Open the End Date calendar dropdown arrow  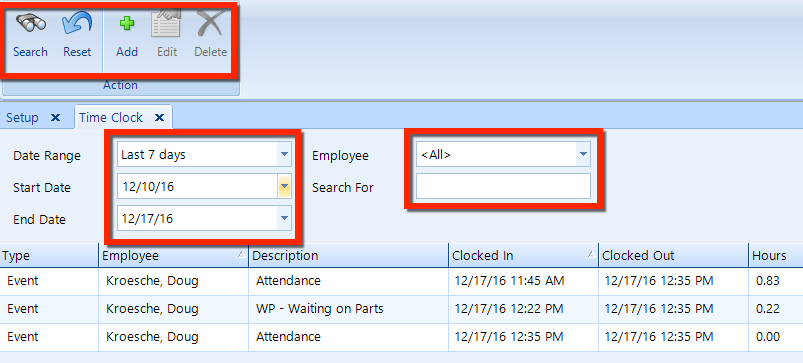[x=284, y=219]
